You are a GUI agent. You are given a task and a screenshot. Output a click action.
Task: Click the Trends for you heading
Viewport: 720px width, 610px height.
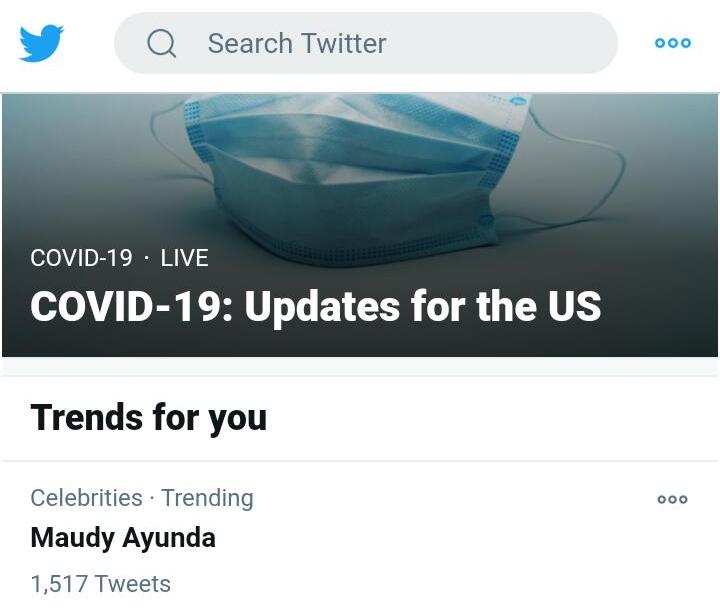click(x=148, y=417)
